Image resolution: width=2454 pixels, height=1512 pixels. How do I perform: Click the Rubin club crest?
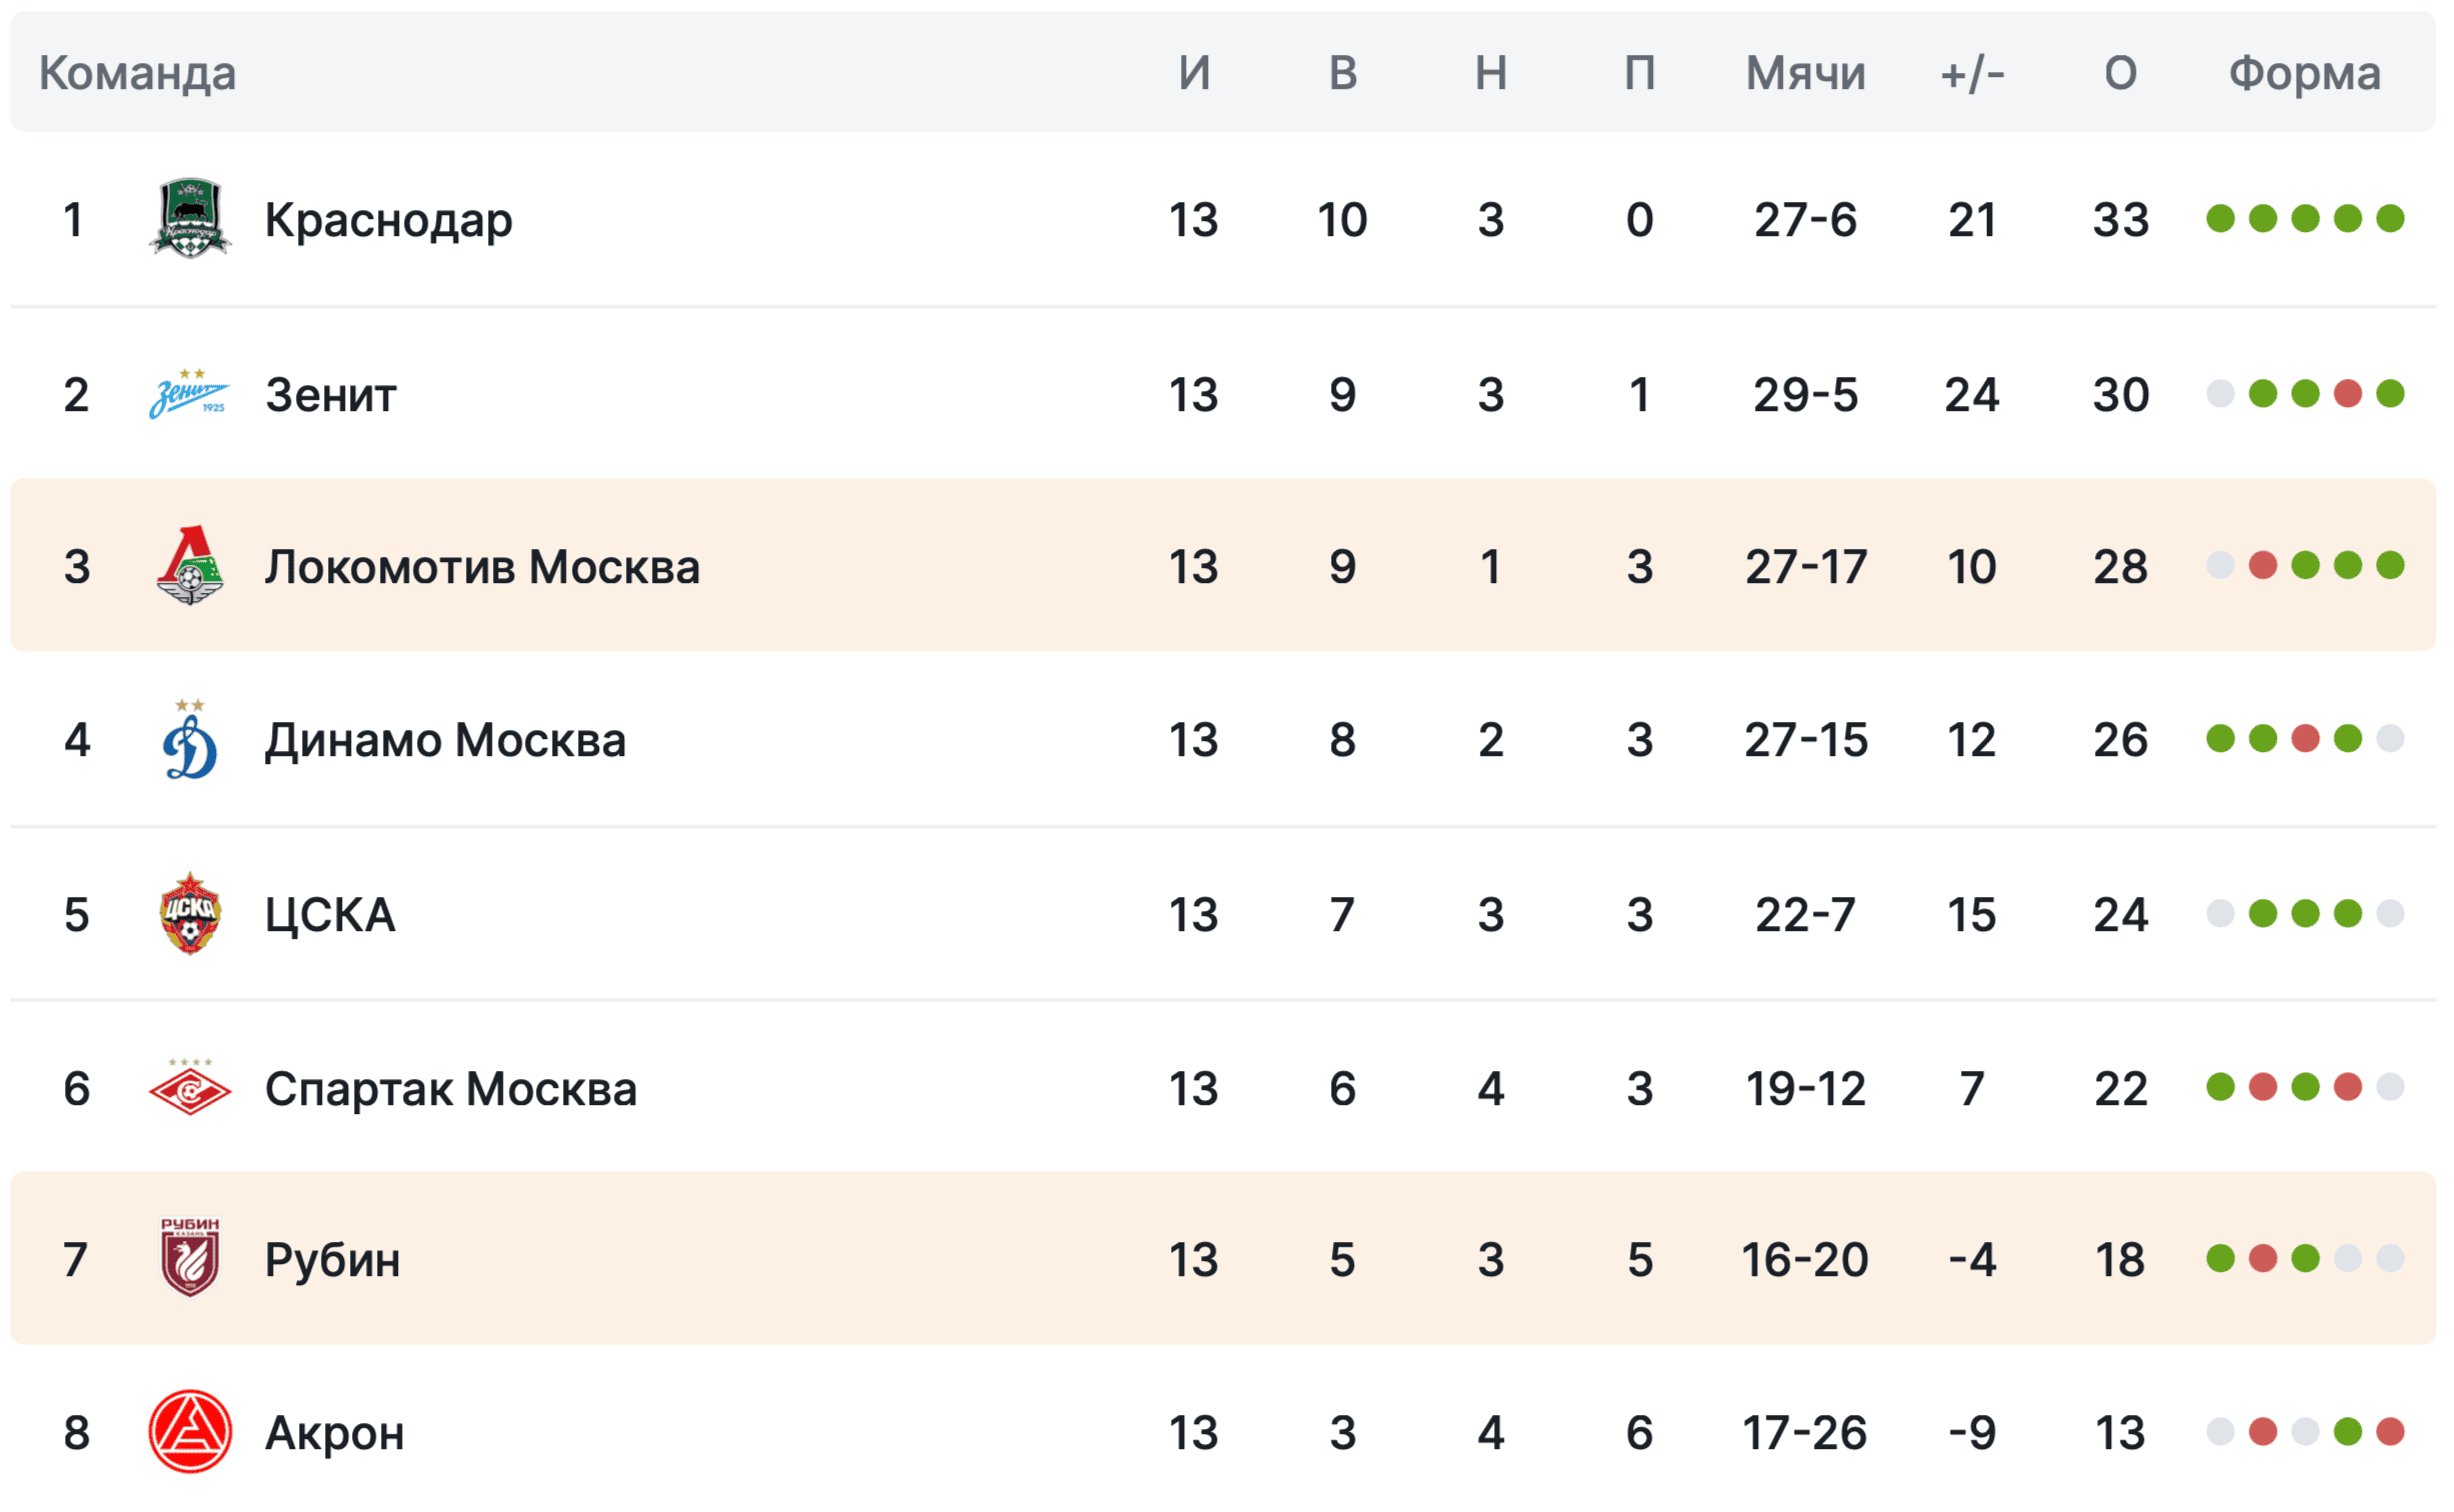190,1259
